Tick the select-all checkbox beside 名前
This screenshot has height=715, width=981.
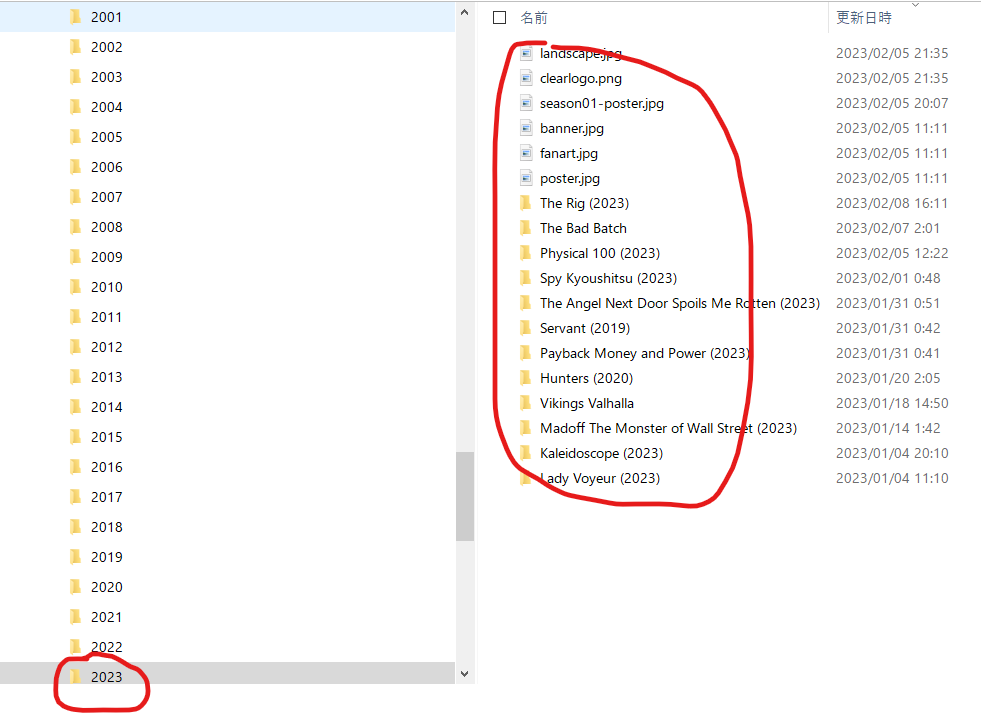click(x=499, y=18)
